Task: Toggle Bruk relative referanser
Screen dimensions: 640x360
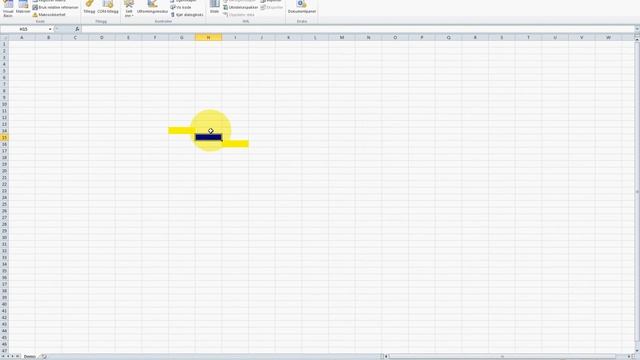Action: pos(56,7)
